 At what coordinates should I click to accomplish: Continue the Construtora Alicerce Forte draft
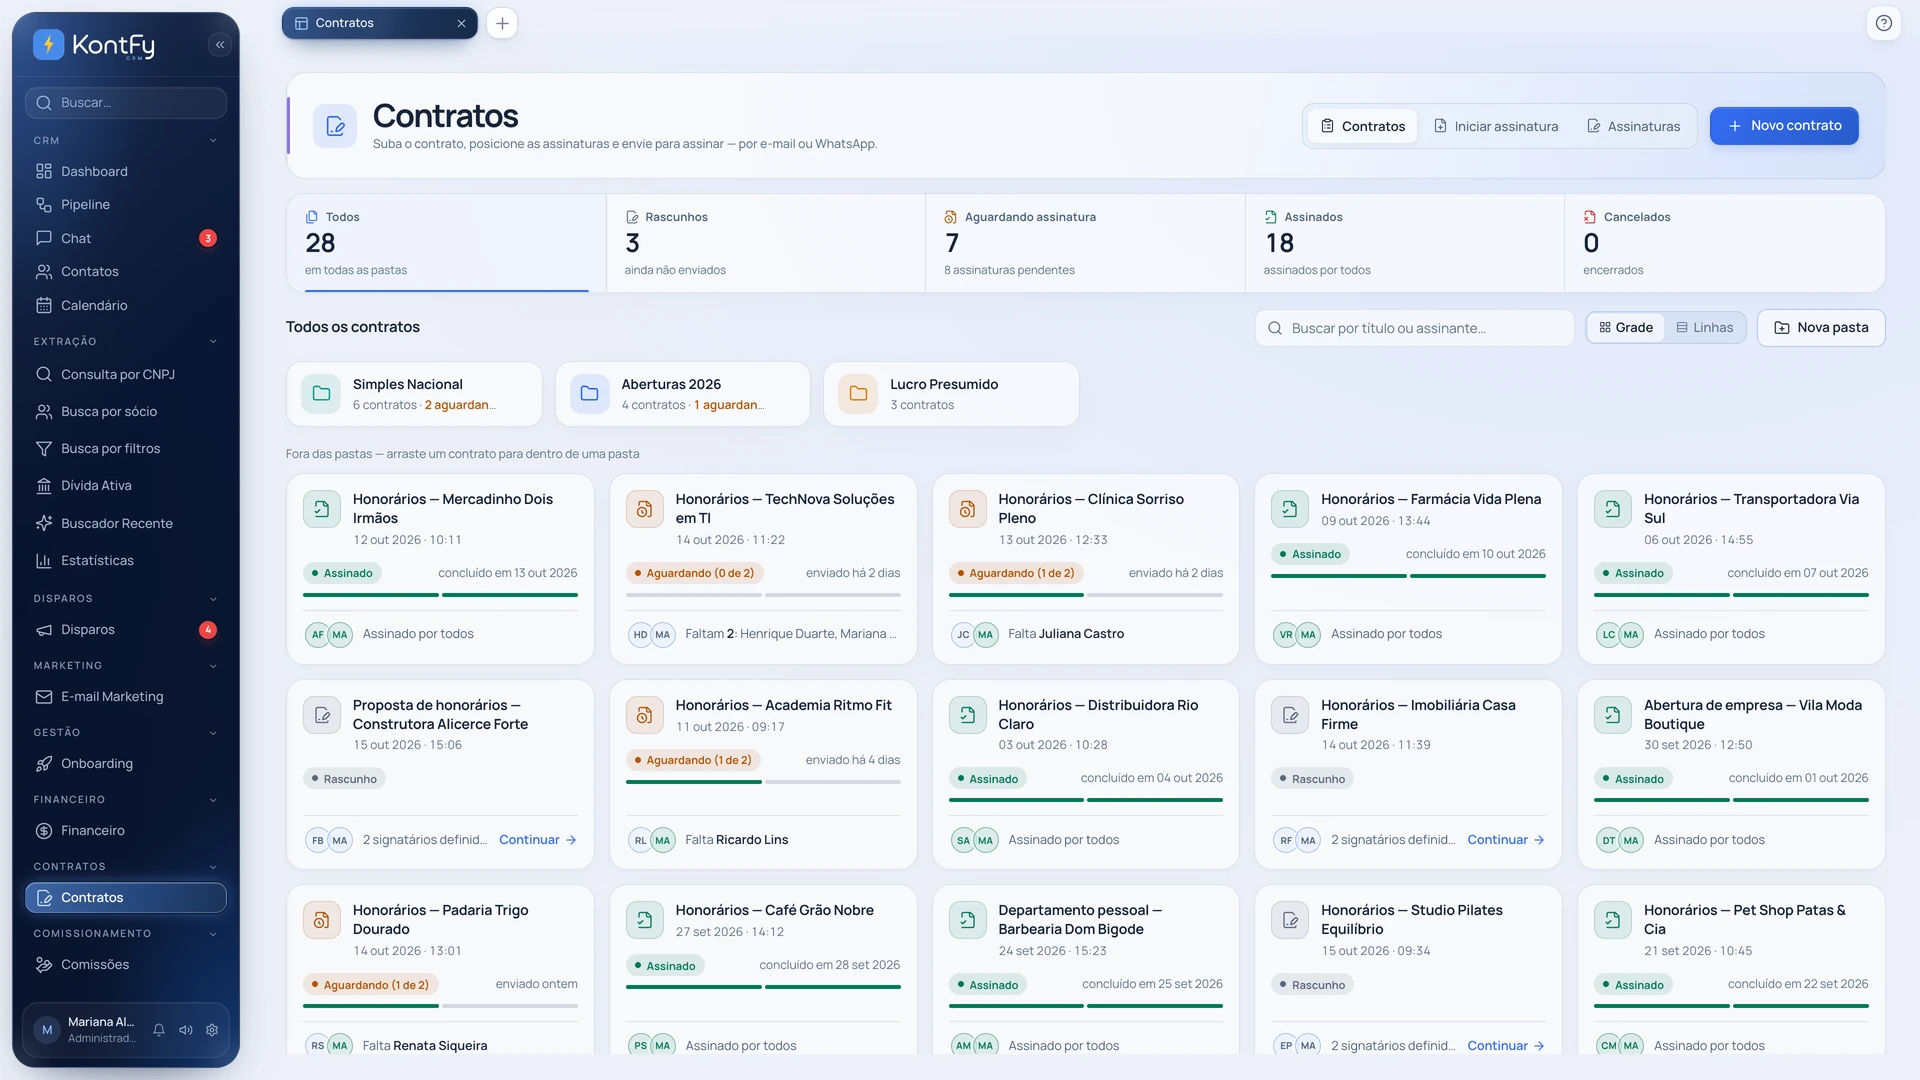tap(538, 840)
